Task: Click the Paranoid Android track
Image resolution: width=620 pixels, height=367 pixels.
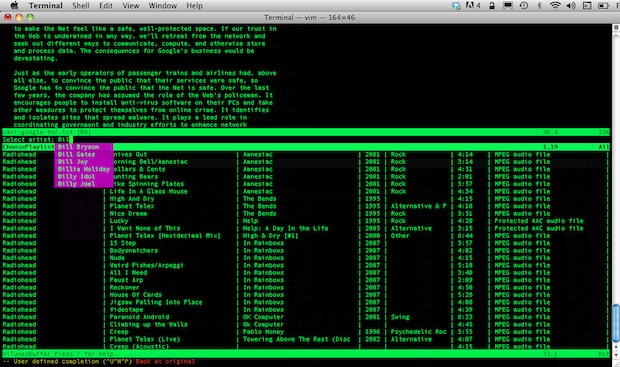Action: pyautogui.click(x=139, y=317)
